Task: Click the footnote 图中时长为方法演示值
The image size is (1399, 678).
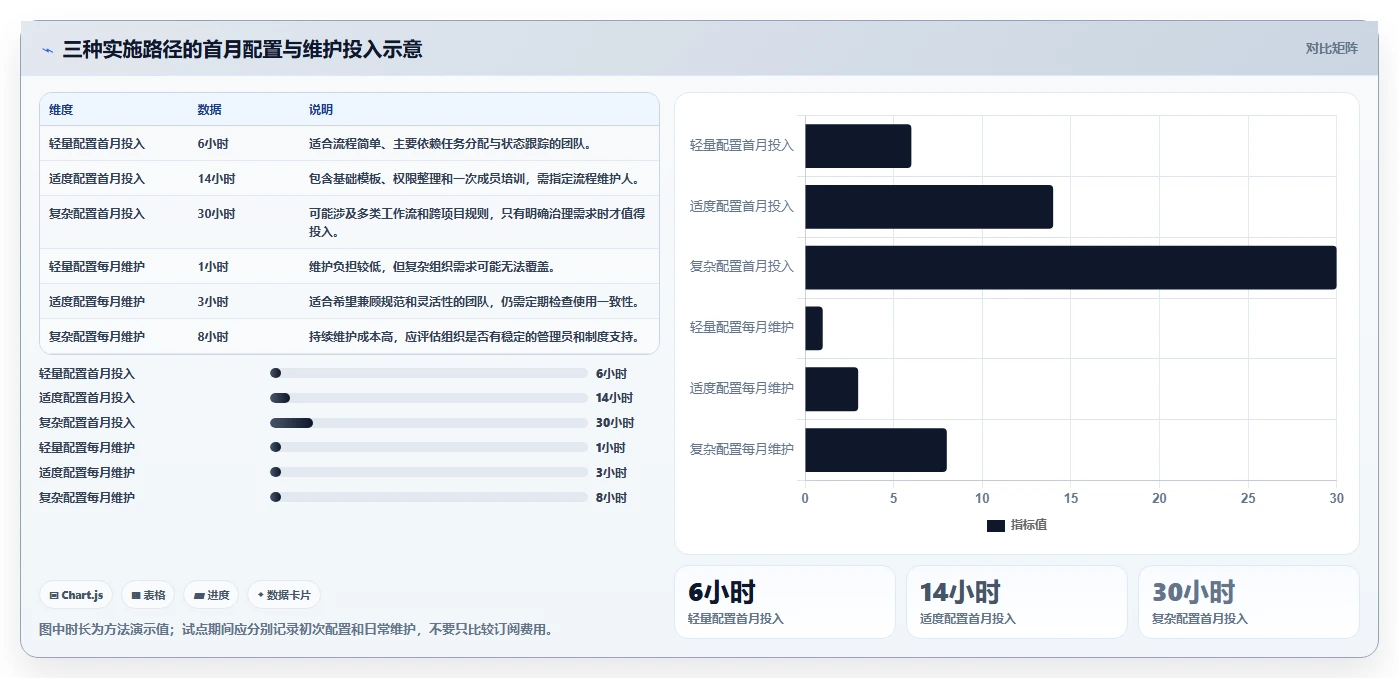Action: (296, 630)
